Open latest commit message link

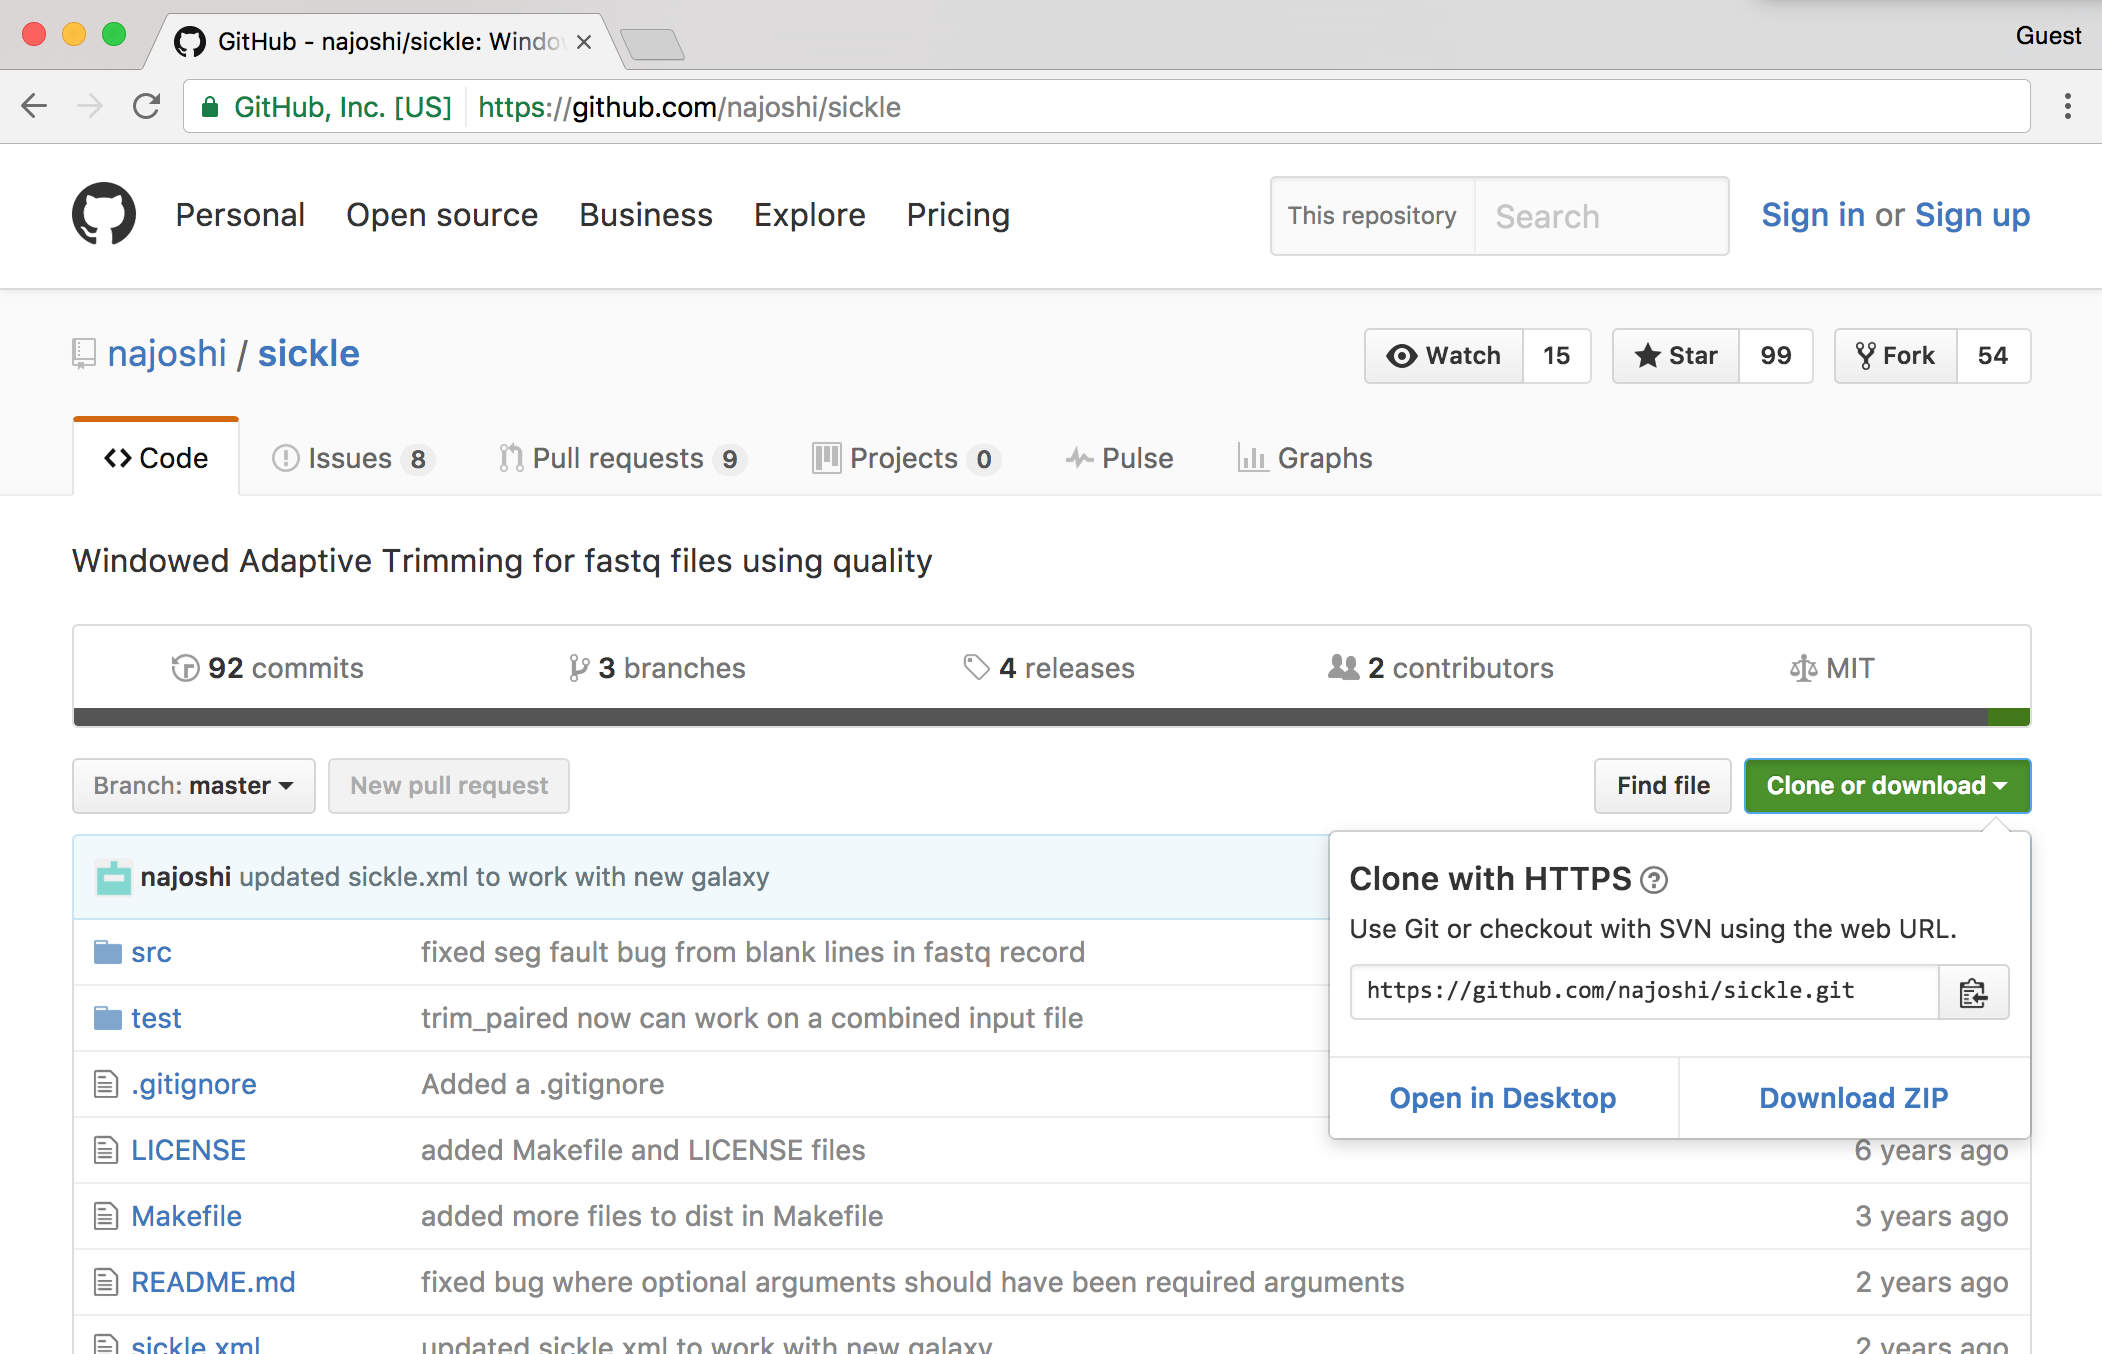(x=504, y=877)
